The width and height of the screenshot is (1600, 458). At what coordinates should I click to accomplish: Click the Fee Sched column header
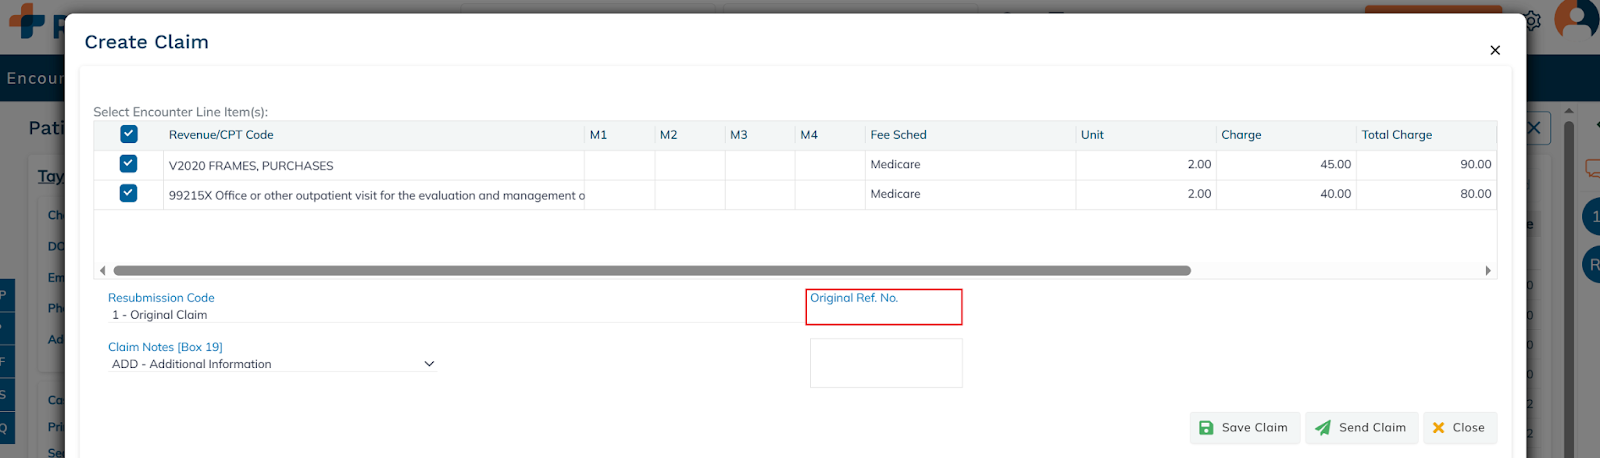coord(898,135)
